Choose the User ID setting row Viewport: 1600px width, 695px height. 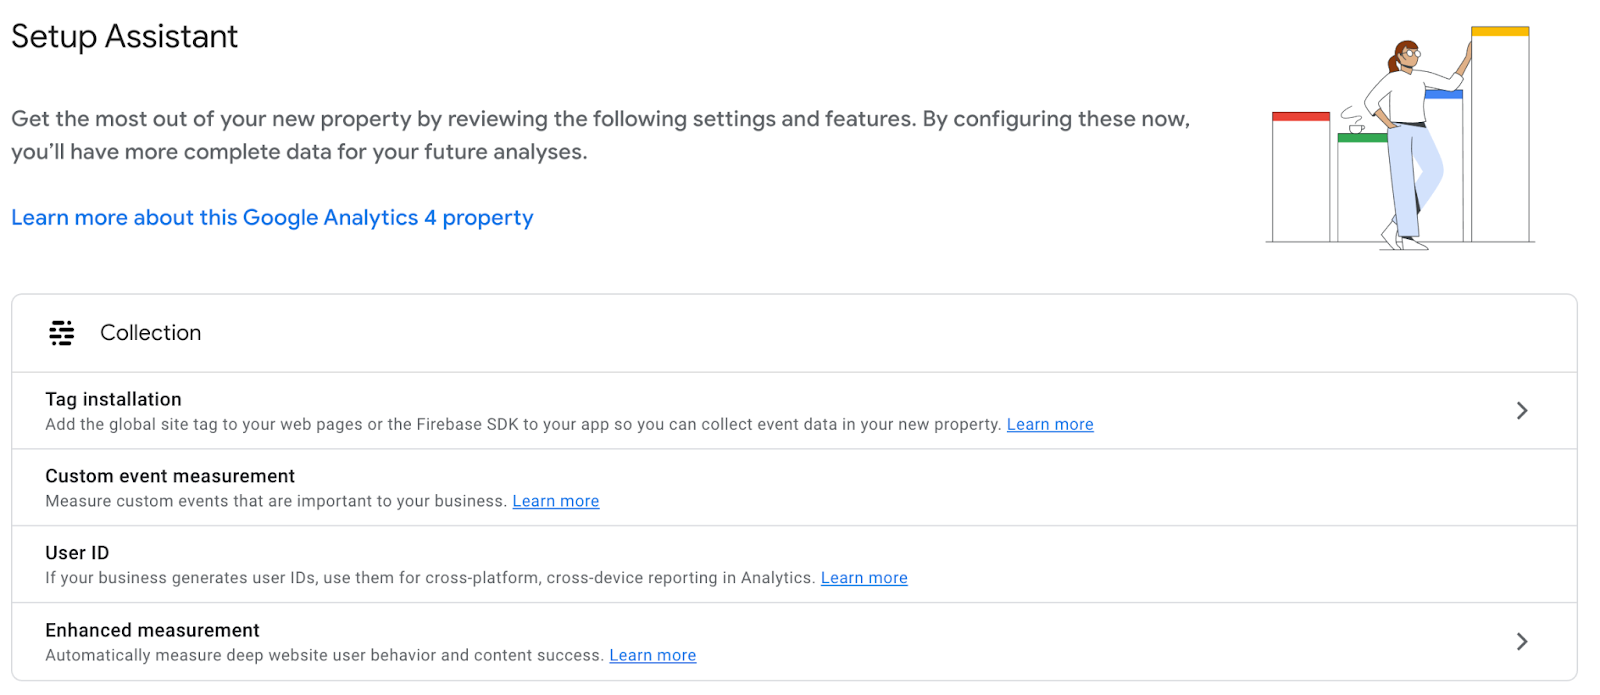[77, 553]
